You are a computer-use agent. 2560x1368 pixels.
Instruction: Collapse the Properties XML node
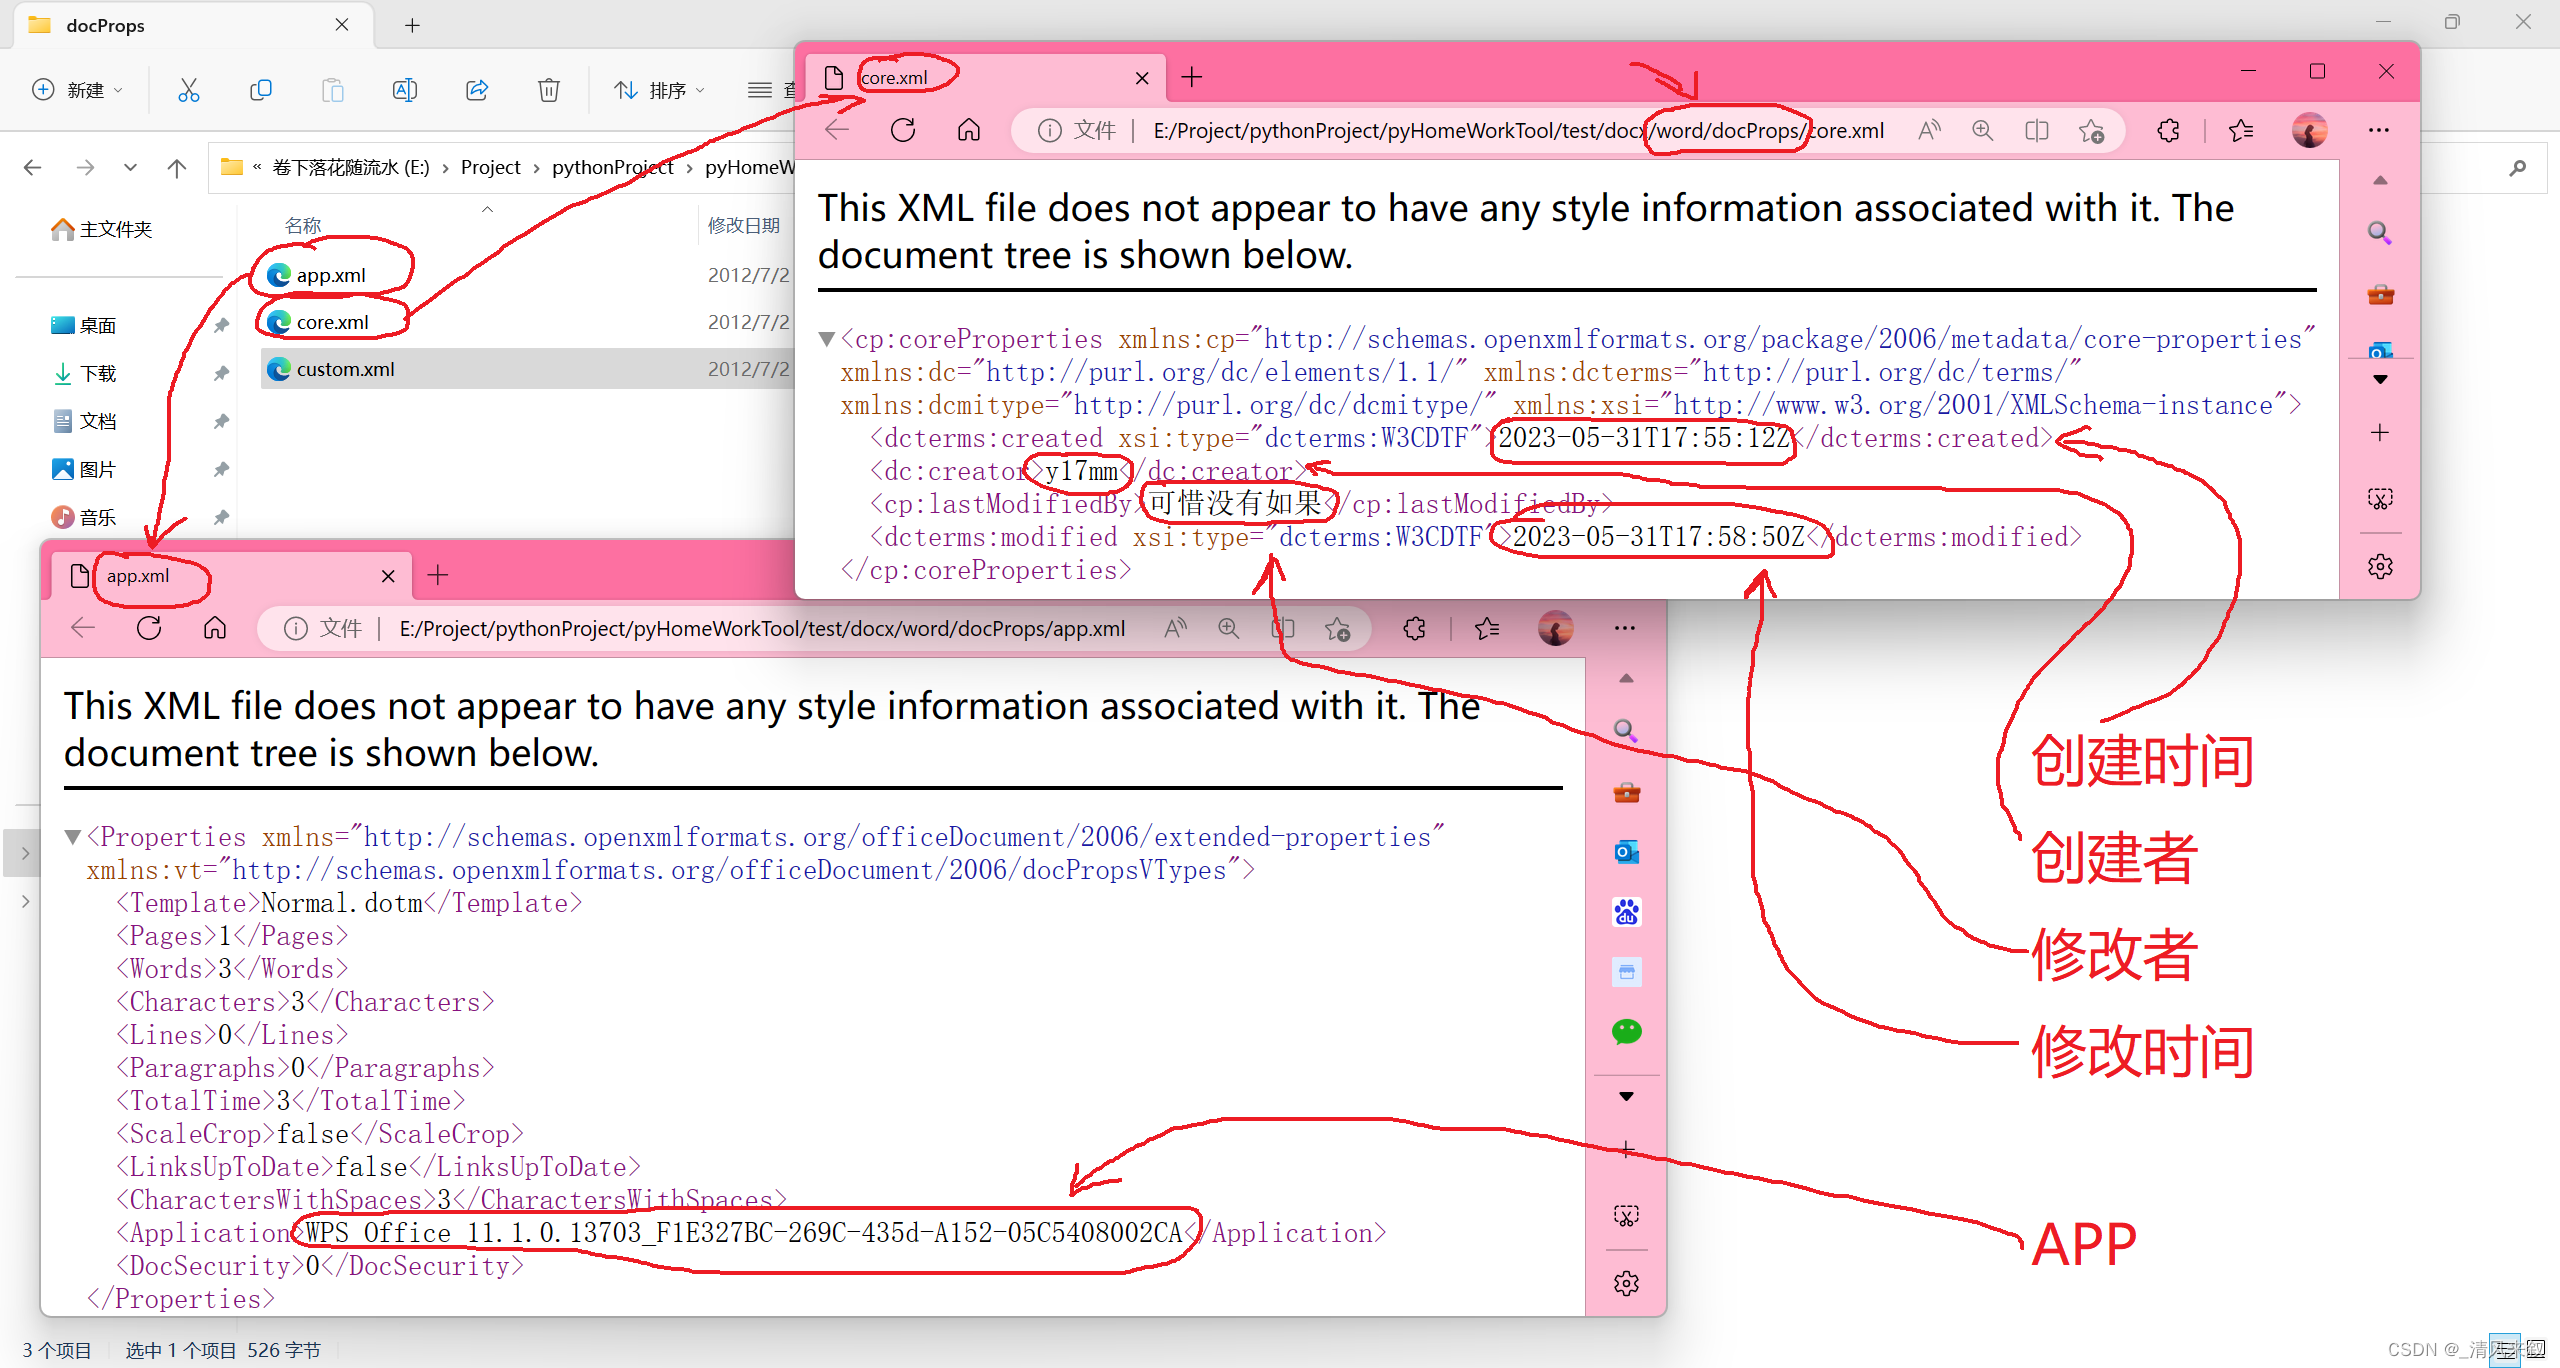tap(72, 837)
